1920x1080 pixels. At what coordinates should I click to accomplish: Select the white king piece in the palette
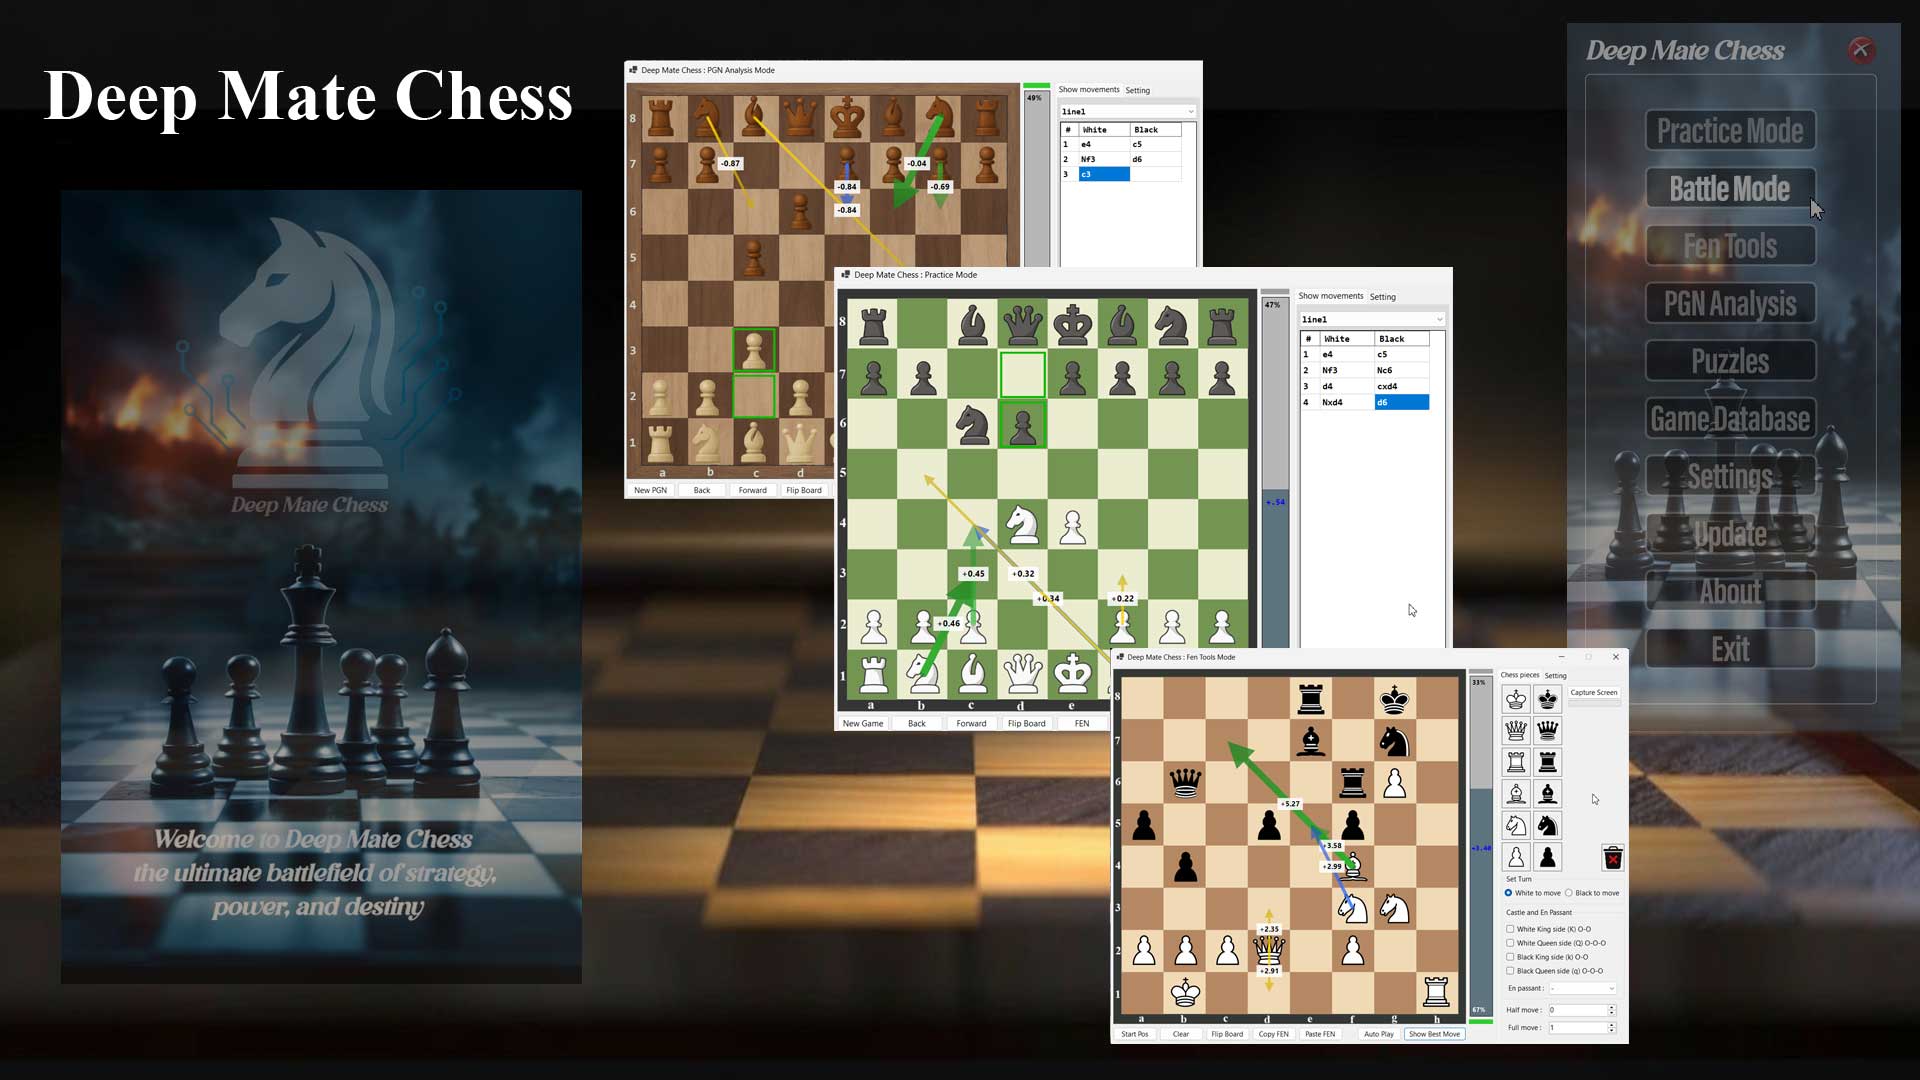click(x=1516, y=699)
